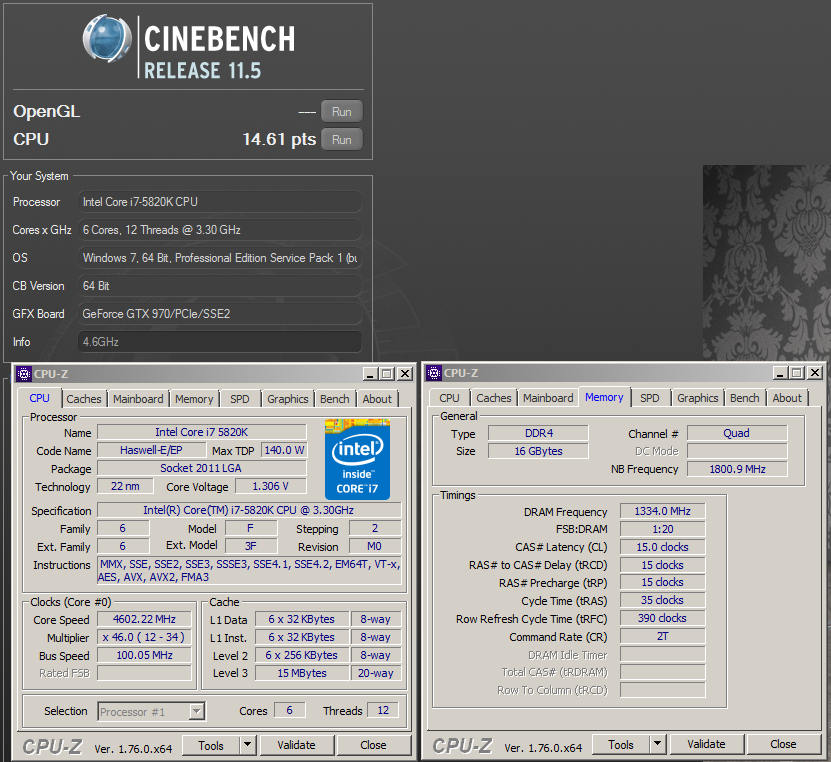Minimize the right CPU-Z window

click(x=780, y=373)
